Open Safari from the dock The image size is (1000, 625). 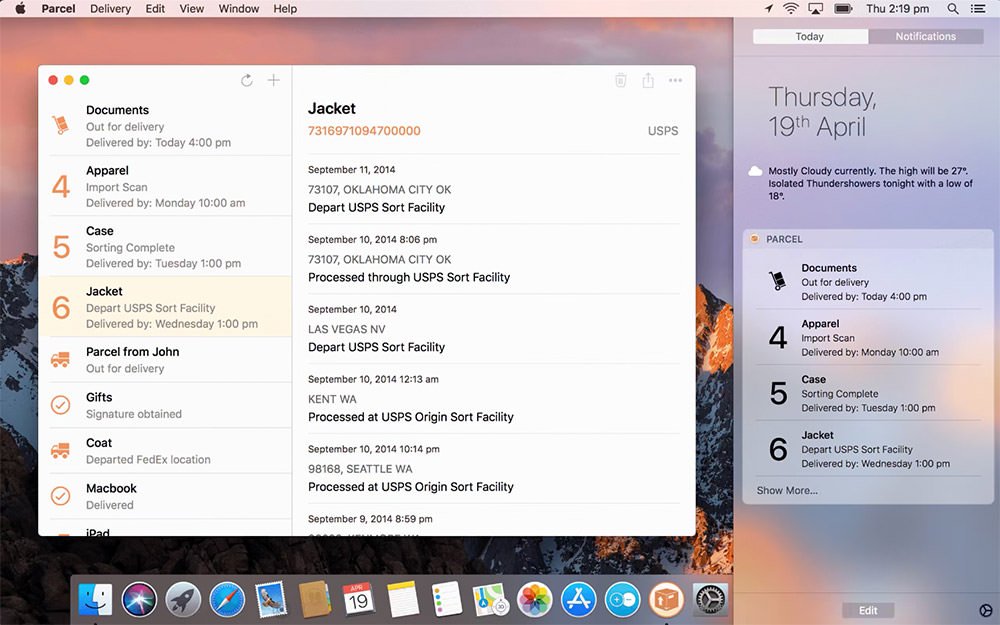coord(227,600)
